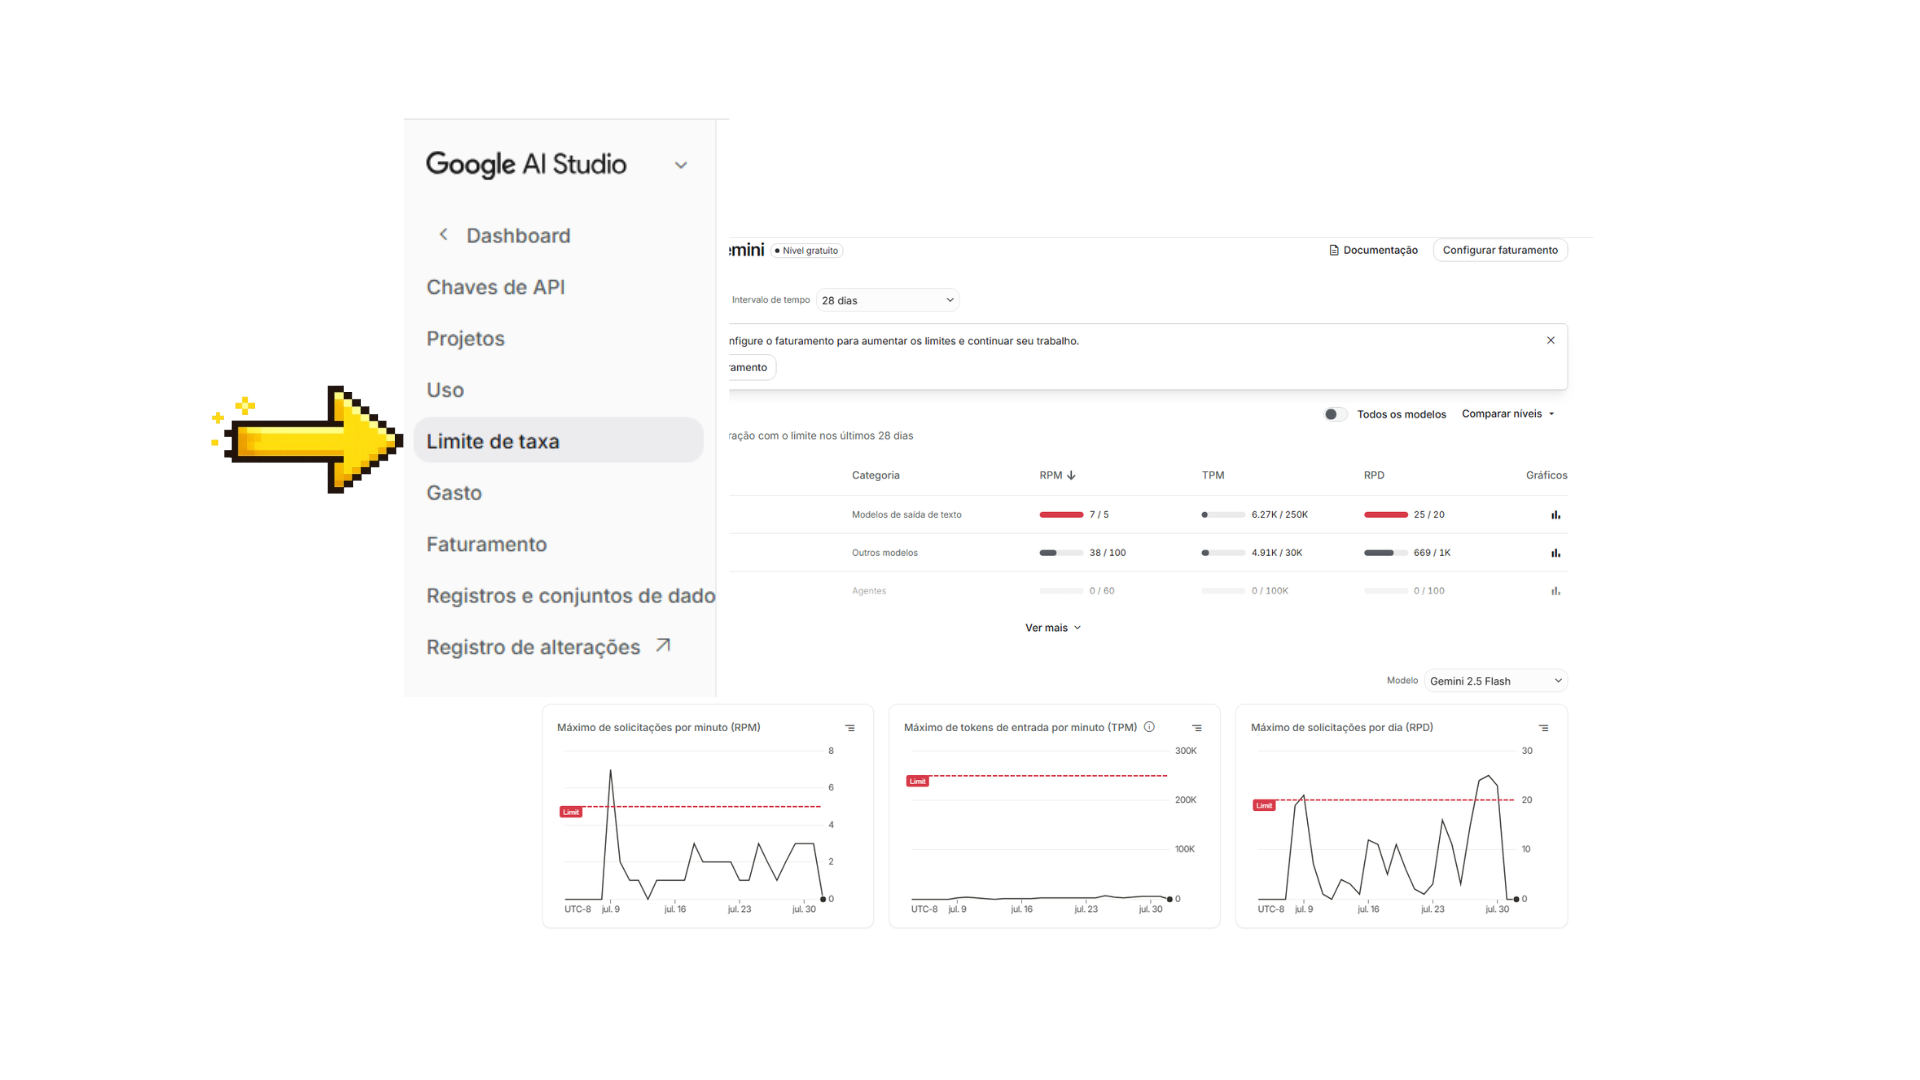Click the Gráficos column header

(x=1546, y=475)
